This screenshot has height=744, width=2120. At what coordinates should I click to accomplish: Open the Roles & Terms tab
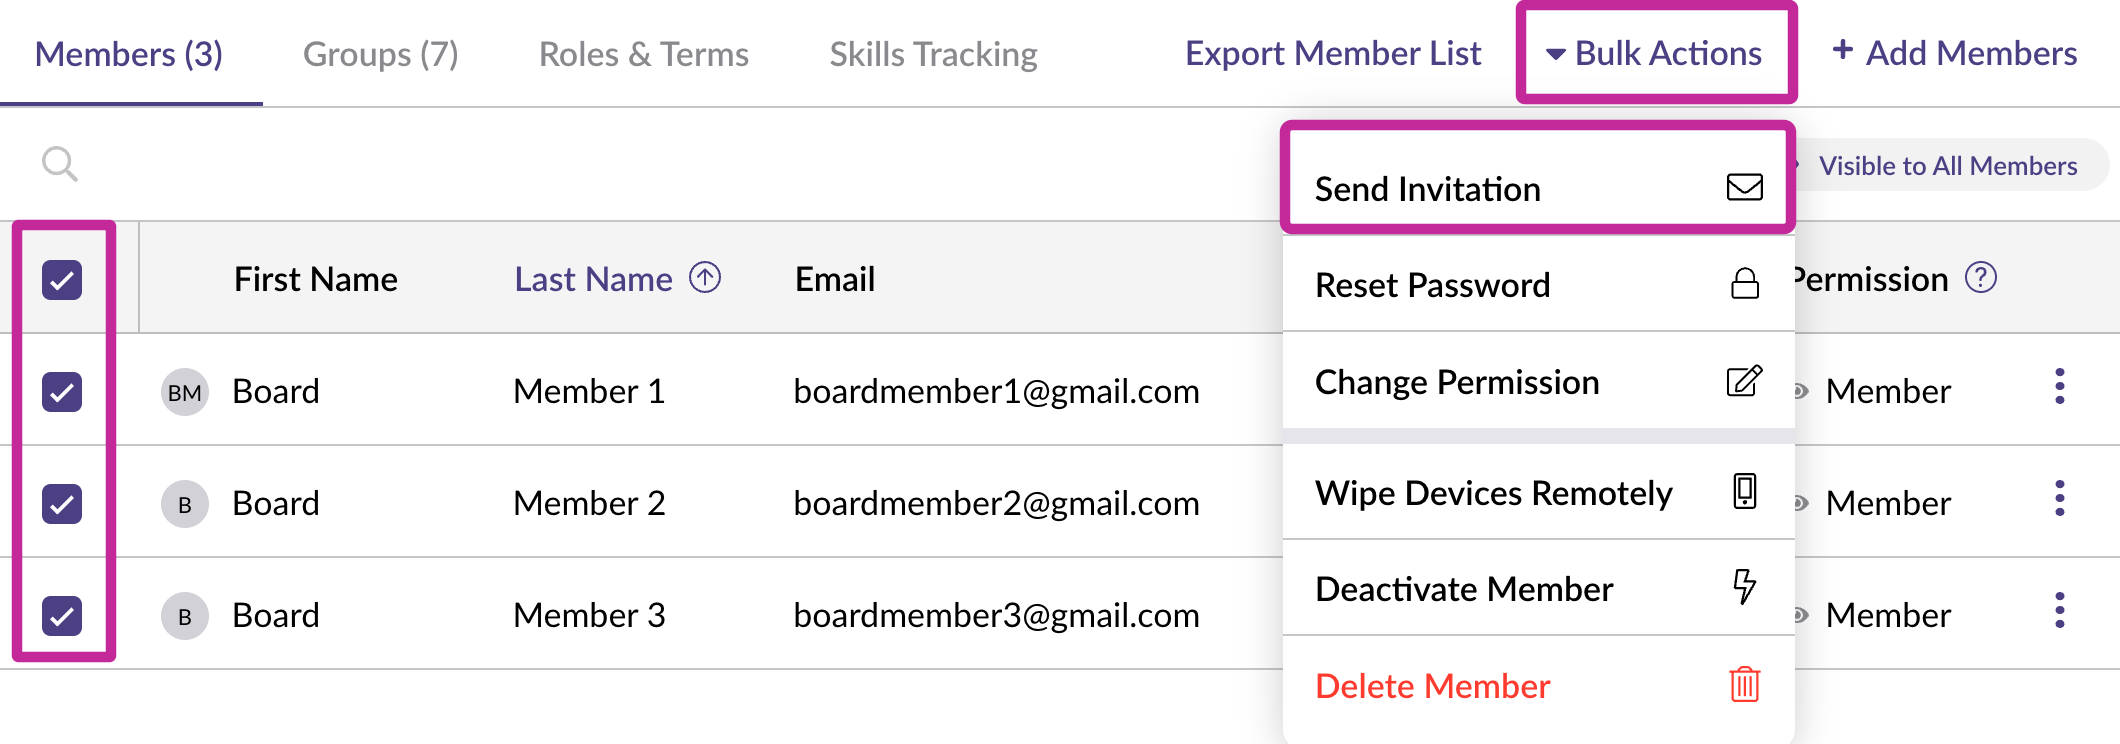pos(644,54)
